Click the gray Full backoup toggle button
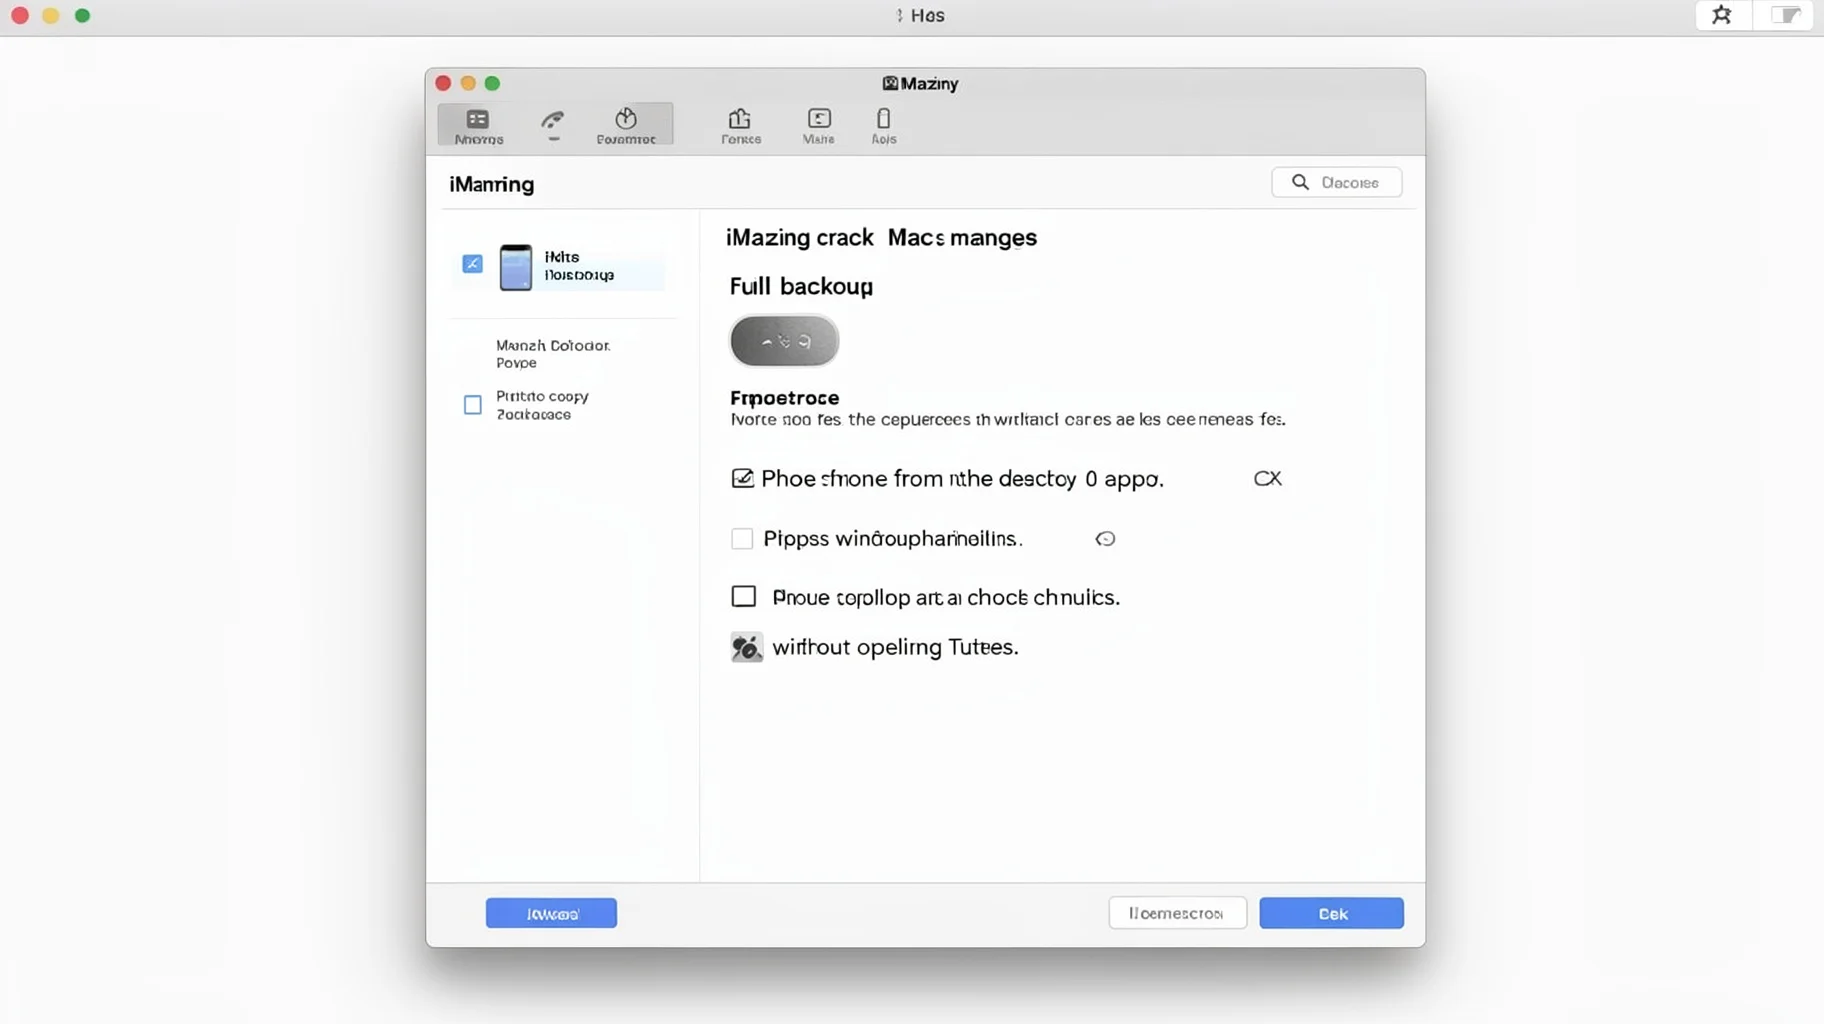The height and width of the screenshot is (1024, 1824). tap(784, 341)
